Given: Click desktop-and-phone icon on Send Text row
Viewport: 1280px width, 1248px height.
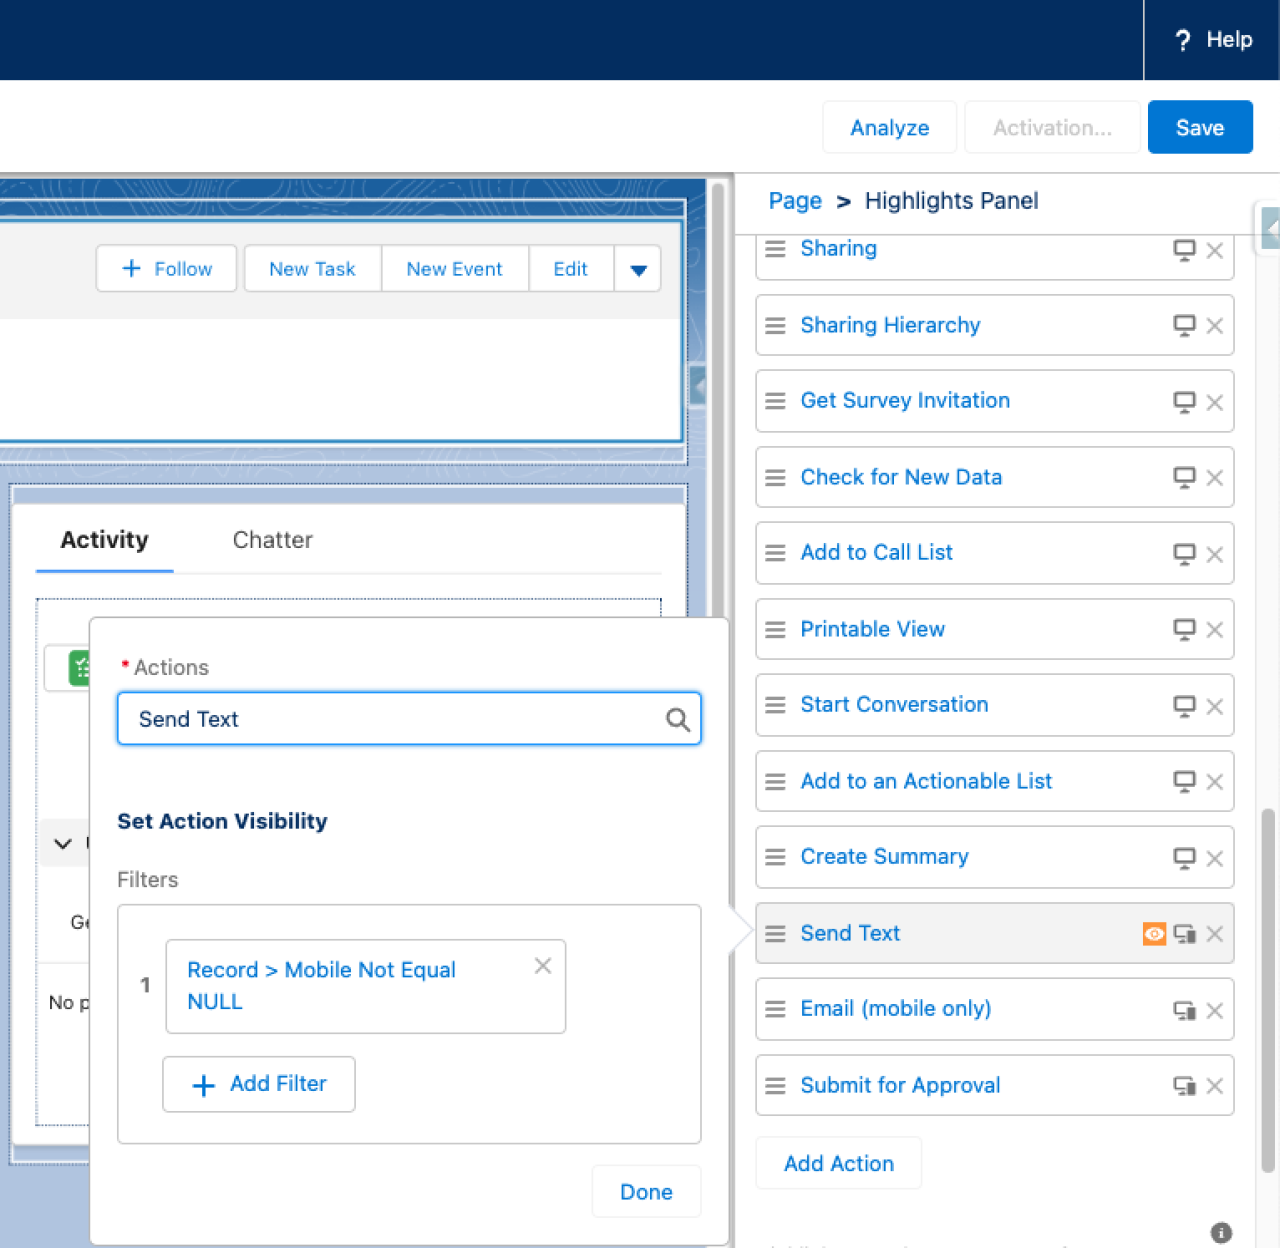Looking at the screenshot, I should (x=1185, y=934).
